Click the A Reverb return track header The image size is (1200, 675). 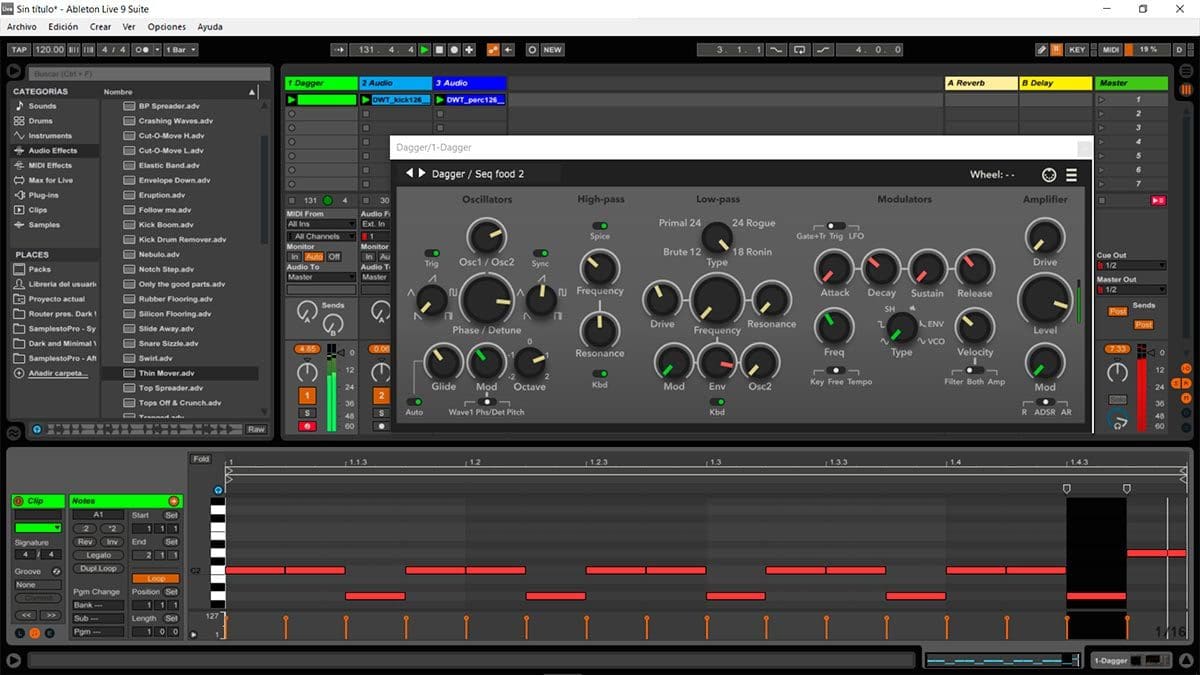tap(980, 83)
